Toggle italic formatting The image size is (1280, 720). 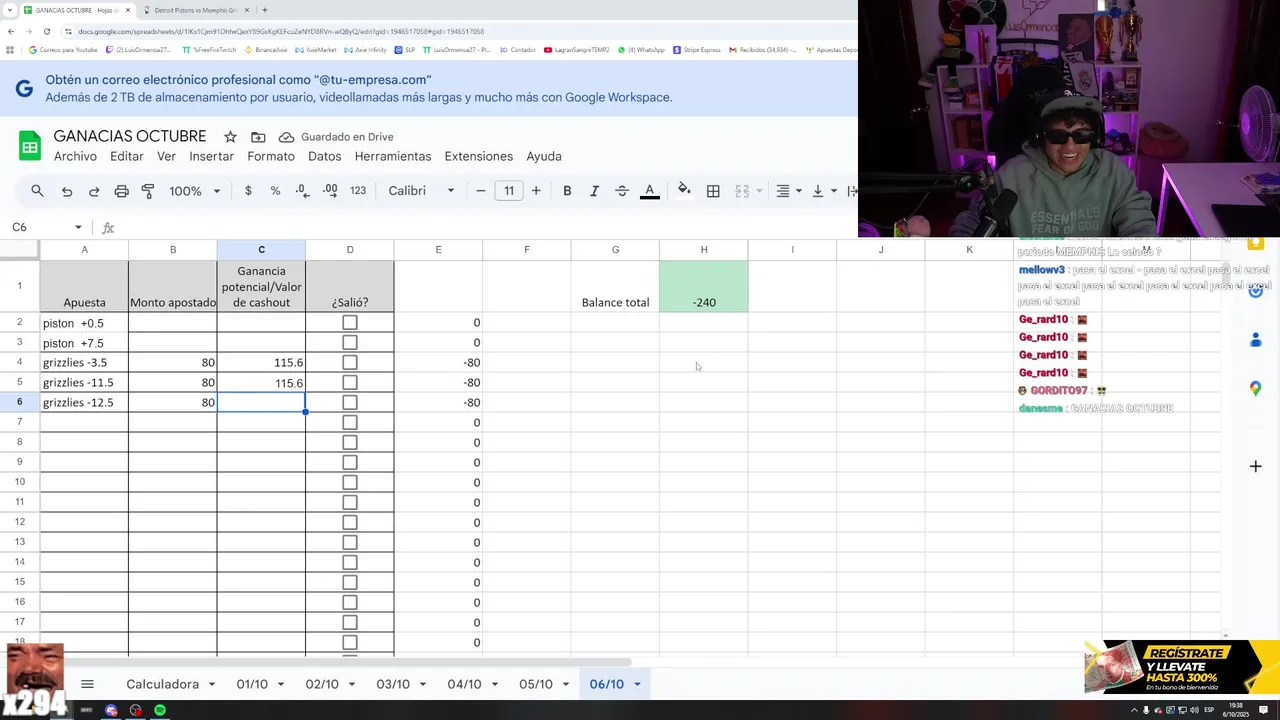pyautogui.click(x=594, y=191)
